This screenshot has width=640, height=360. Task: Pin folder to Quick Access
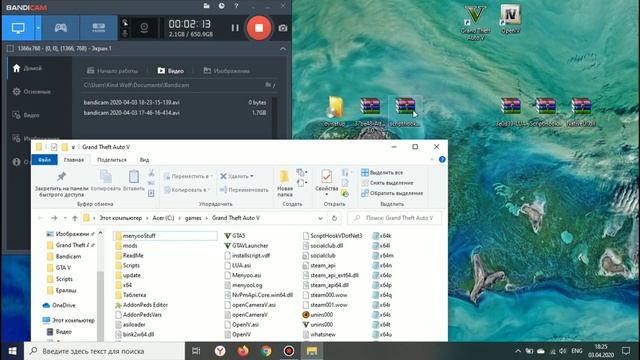coord(62,184)
